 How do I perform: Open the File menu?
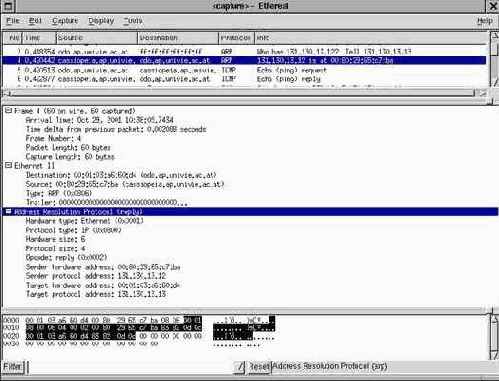pyautogui.click(x=13, y=21)
